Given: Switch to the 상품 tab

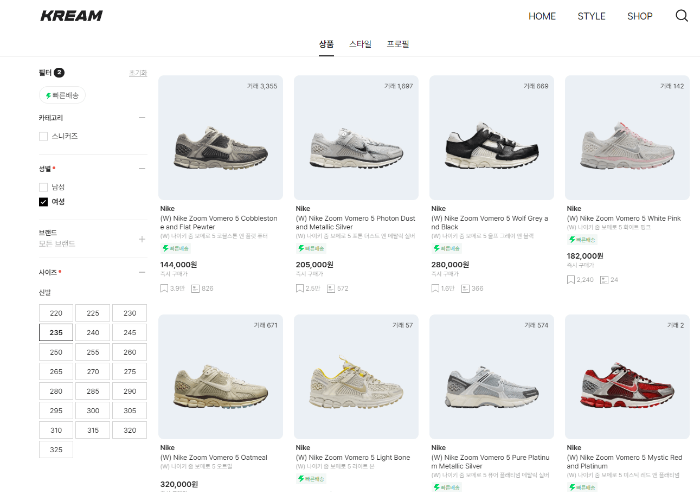Looking at the screenshot, I should pos(326,44).
